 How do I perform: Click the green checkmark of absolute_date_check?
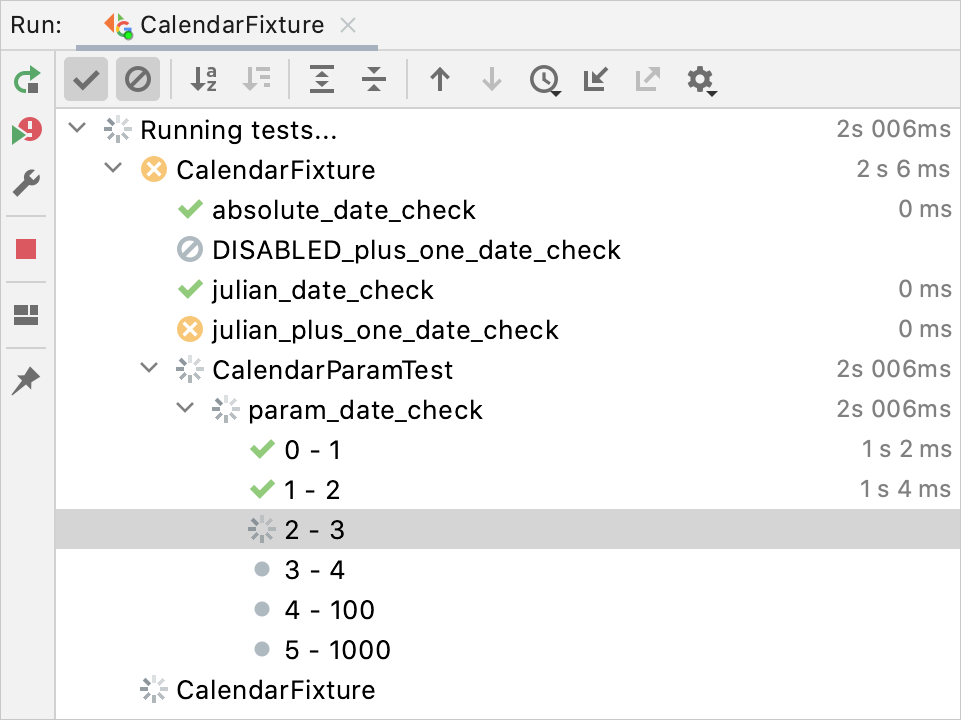coord(190,210)
